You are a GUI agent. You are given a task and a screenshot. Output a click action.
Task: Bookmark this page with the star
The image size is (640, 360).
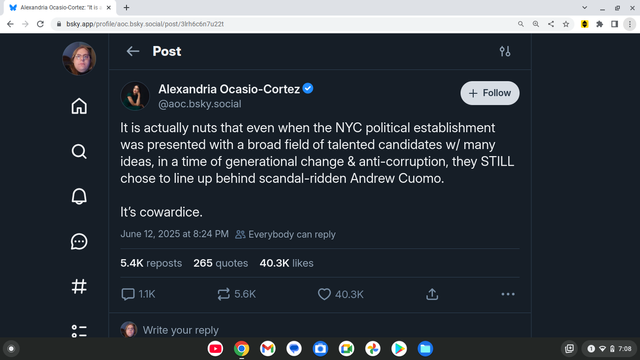pos(566,24)
